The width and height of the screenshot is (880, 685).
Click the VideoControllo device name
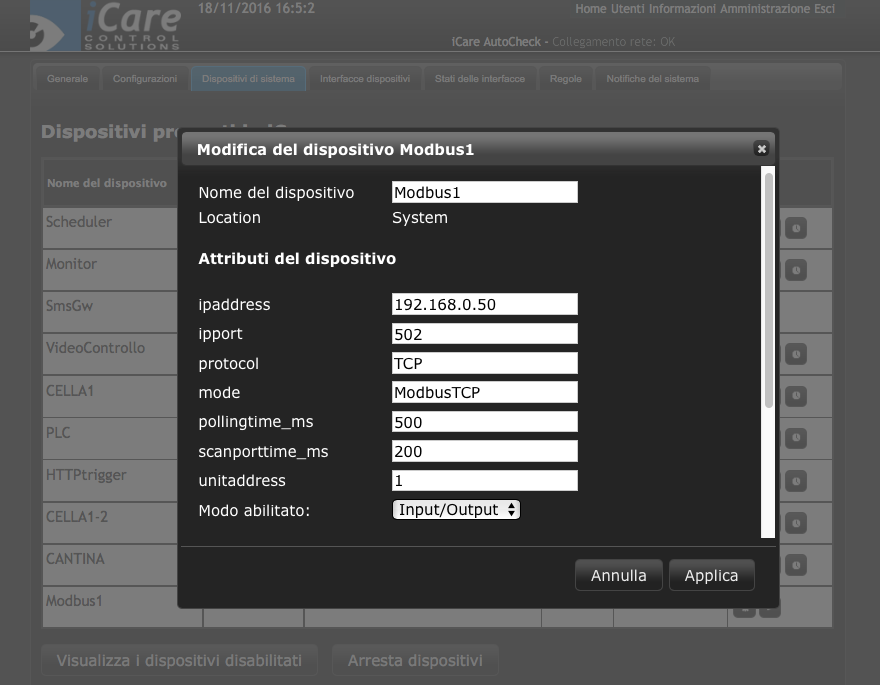click(x=95, y=348)
